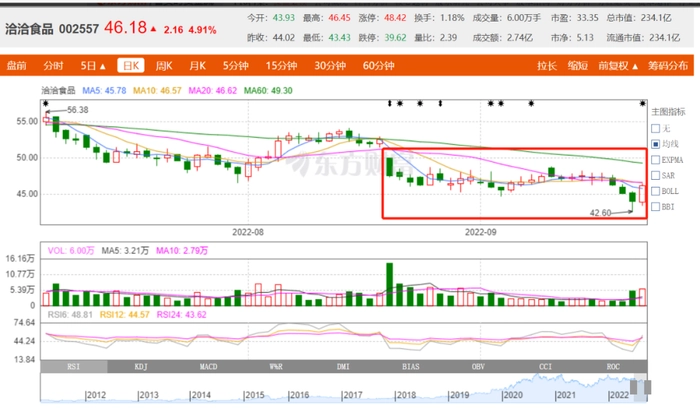Click the first event star marker above the chart
Viewport: 700px width, 412px height.
tap(46, 101)
